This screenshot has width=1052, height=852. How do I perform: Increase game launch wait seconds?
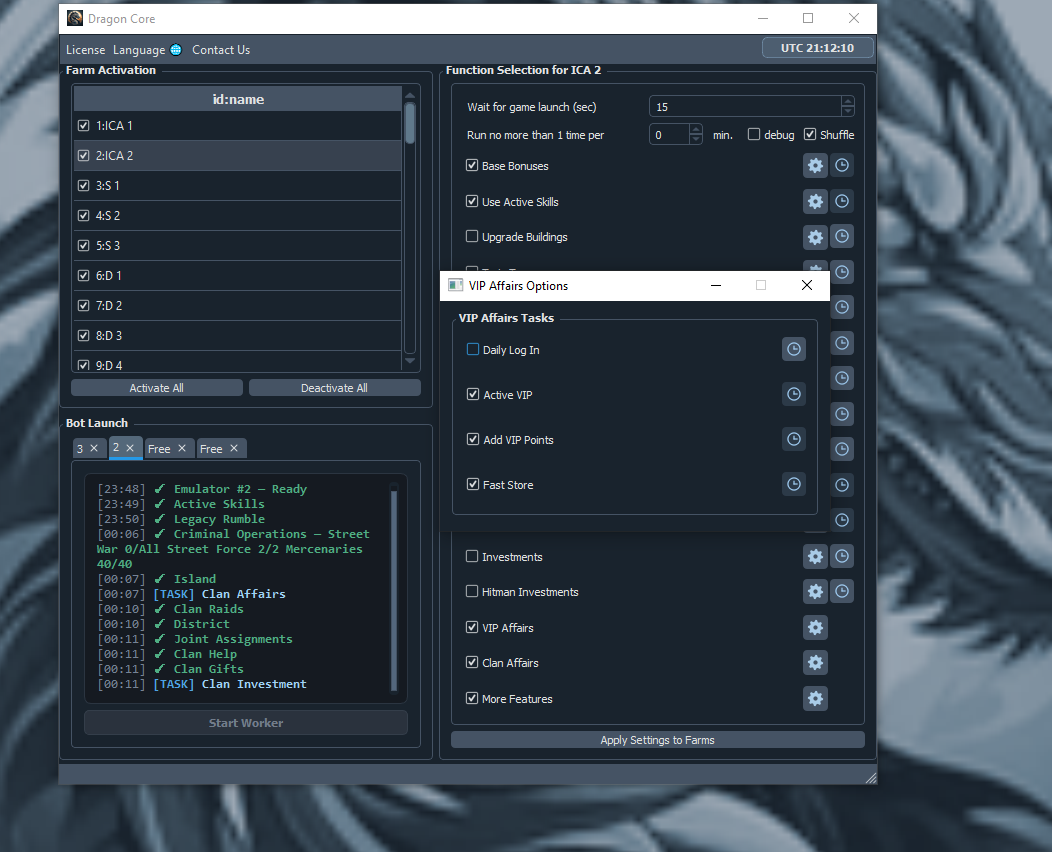point(848,101)
